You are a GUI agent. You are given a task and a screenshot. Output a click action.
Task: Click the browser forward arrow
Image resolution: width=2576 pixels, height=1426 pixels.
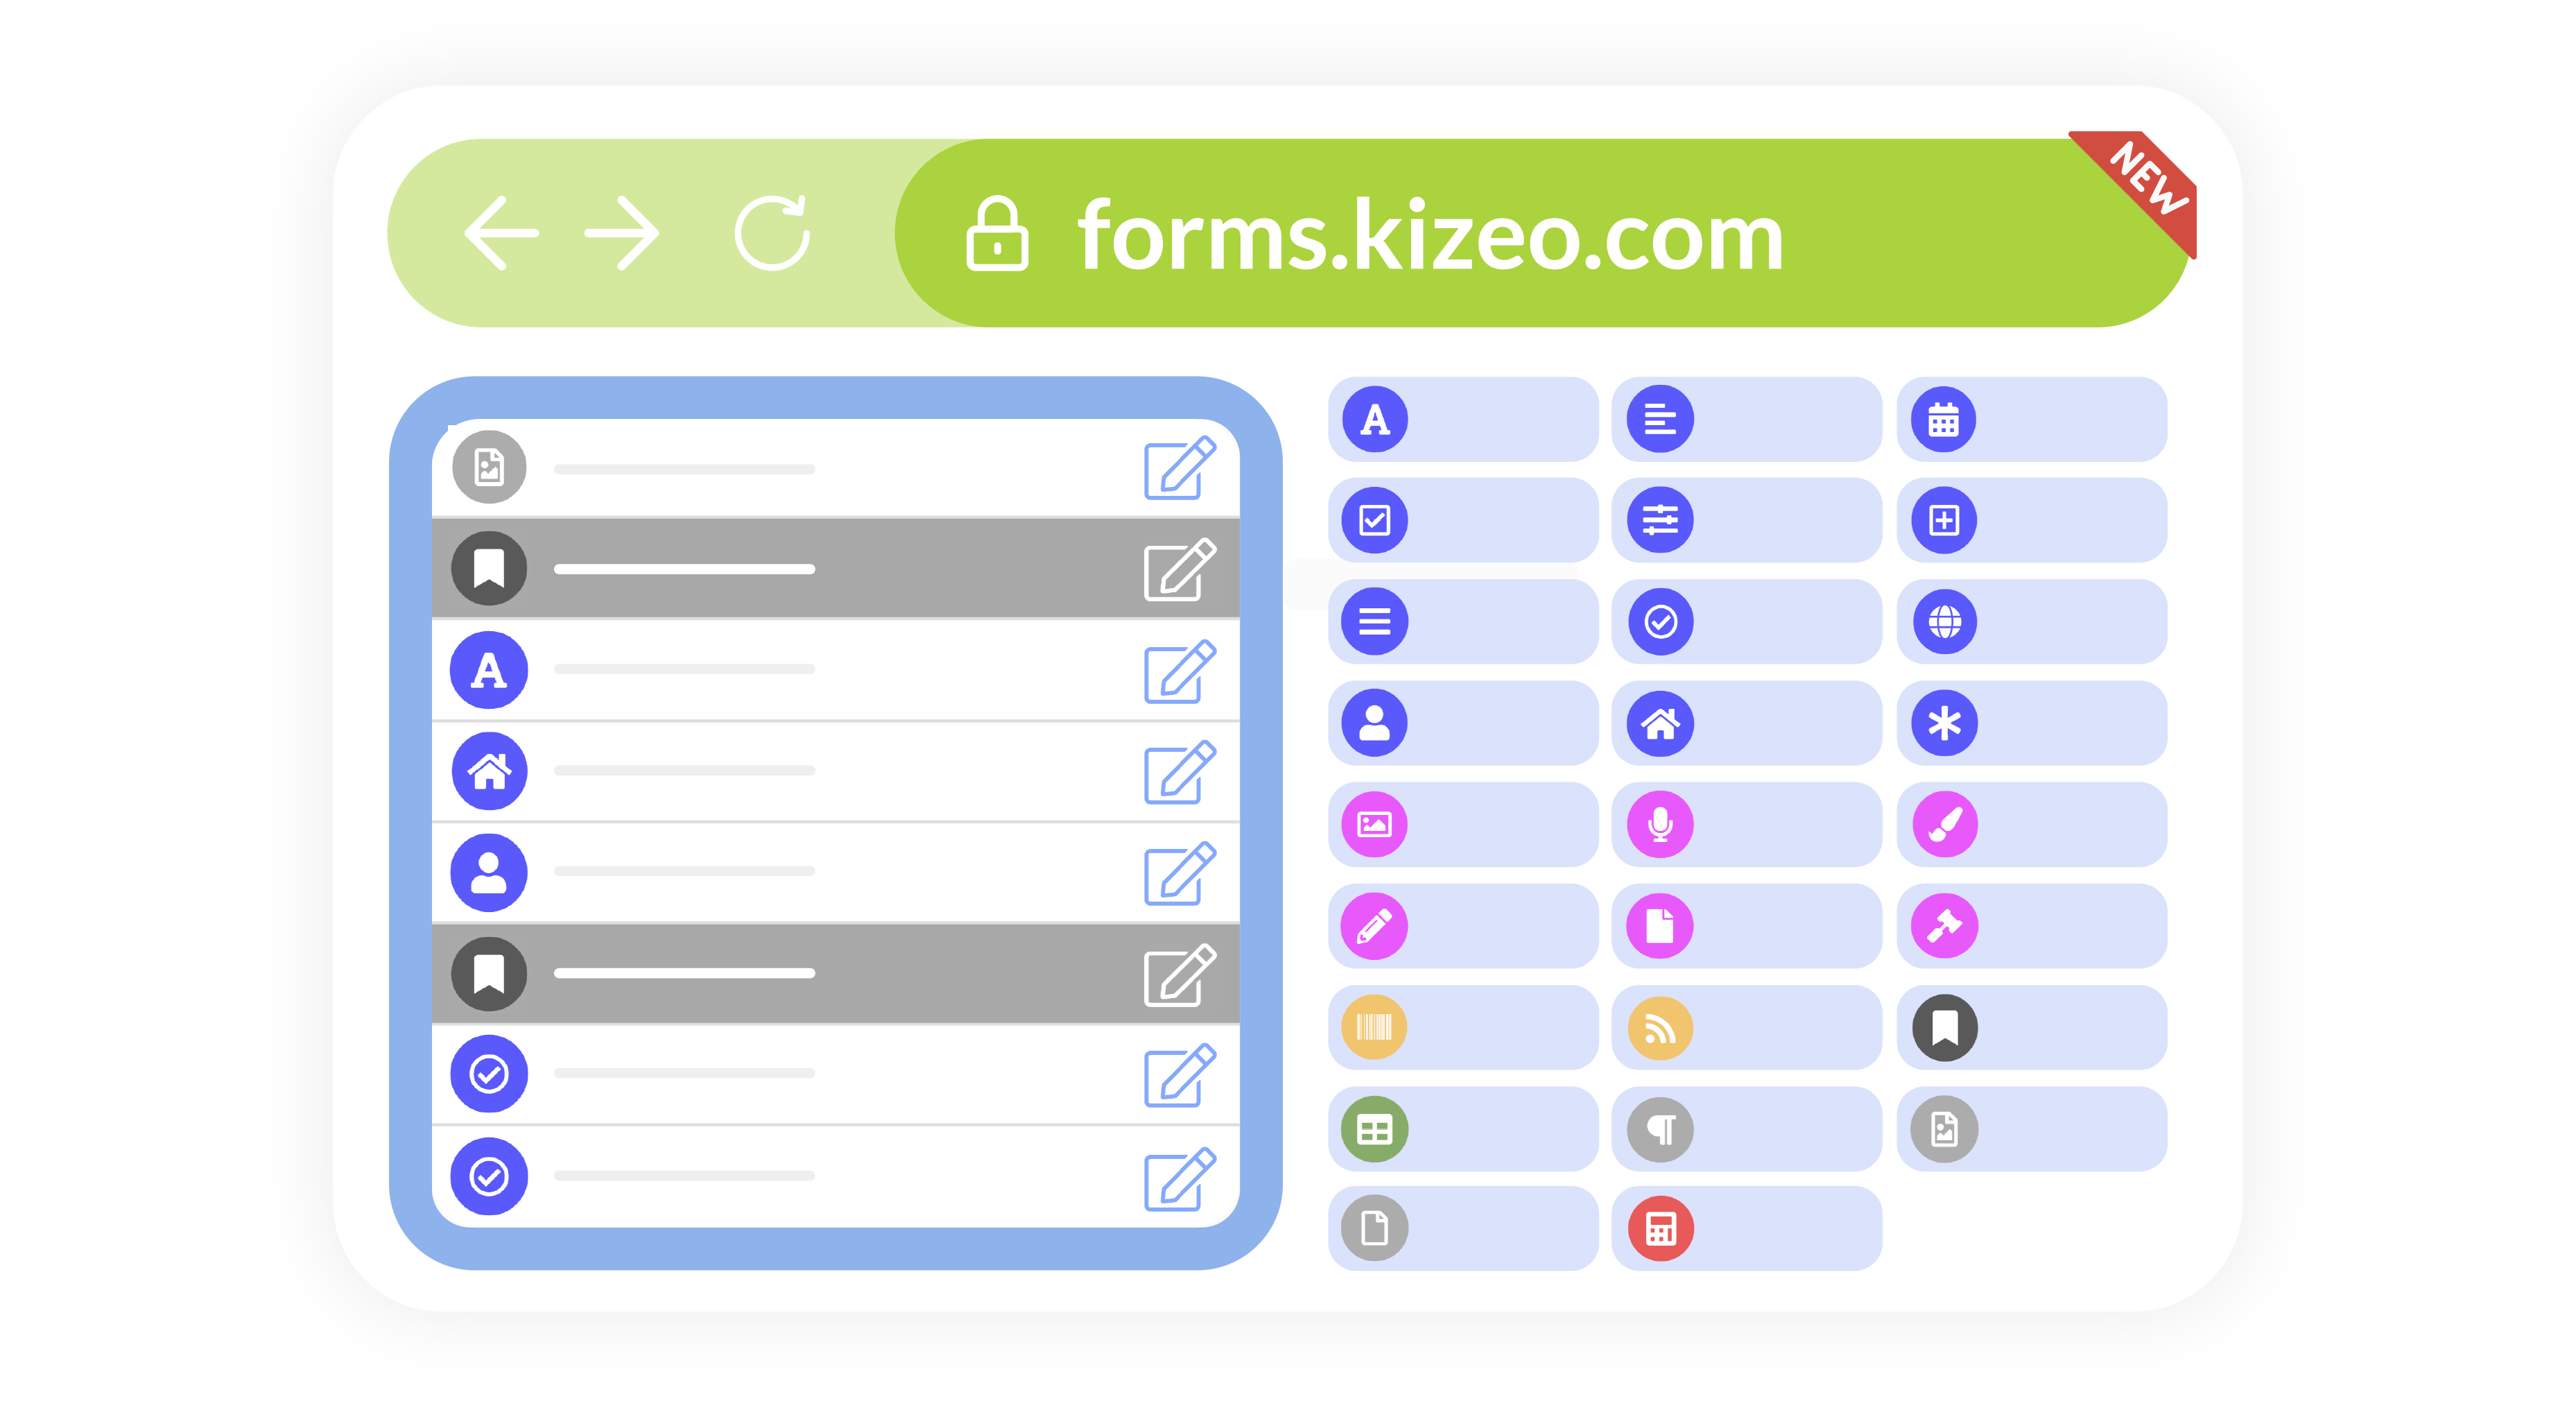(622, 233)
